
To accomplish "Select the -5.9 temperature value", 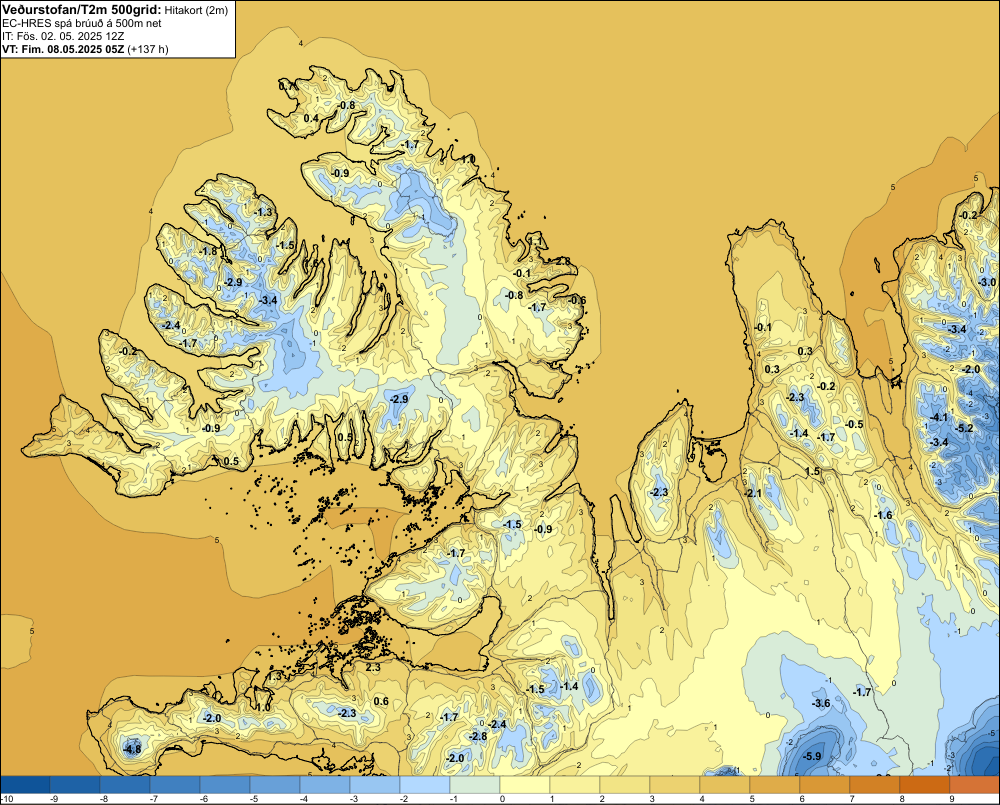I will [812, 757].
